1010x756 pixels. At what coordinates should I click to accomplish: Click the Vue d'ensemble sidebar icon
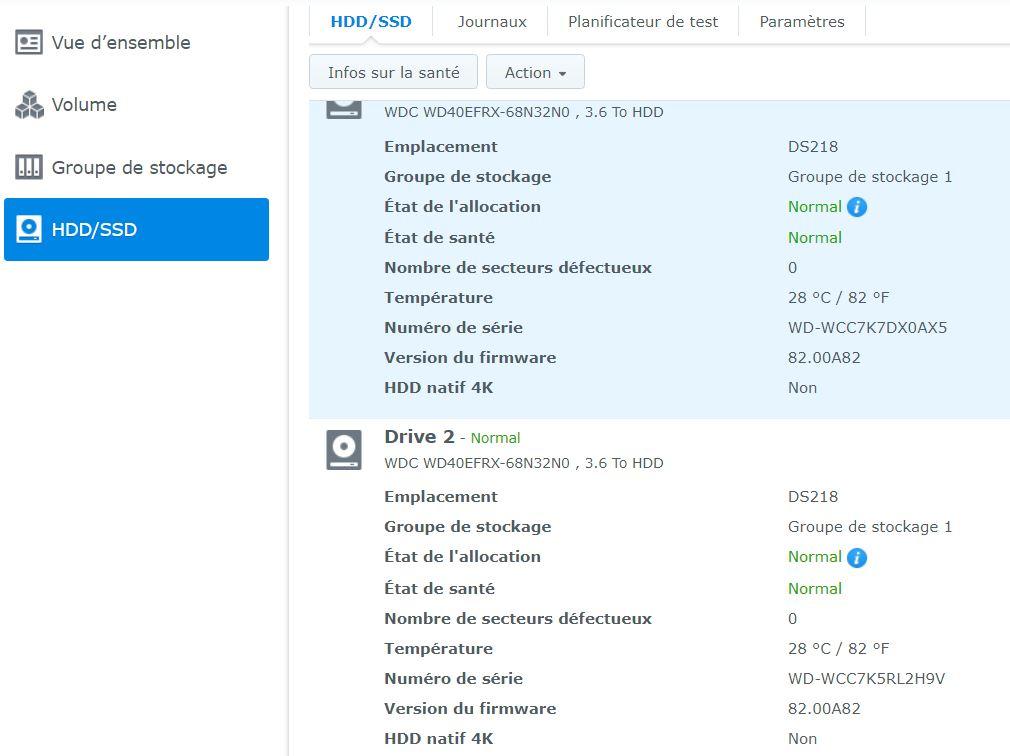pyautogui.click(x=29, y=43)
